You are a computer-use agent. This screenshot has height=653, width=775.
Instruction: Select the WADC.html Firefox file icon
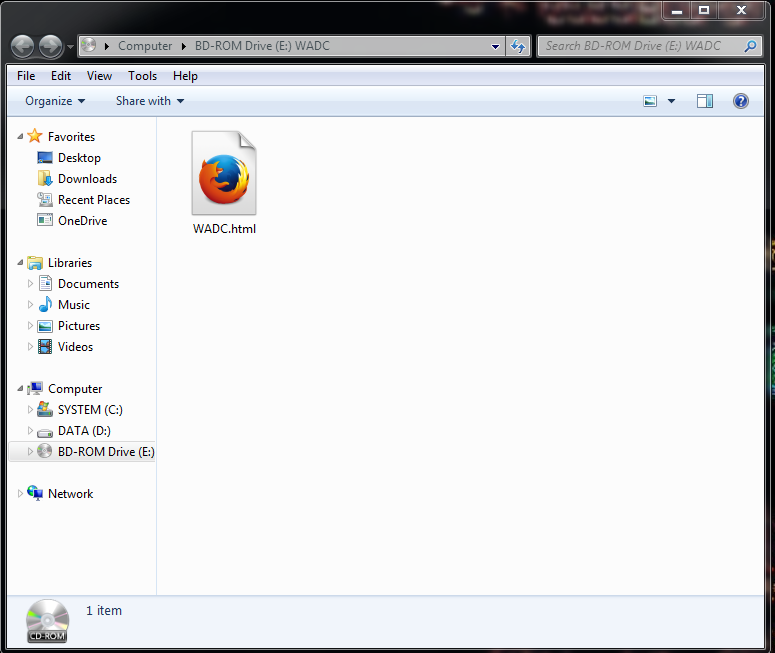click(224, 173)
